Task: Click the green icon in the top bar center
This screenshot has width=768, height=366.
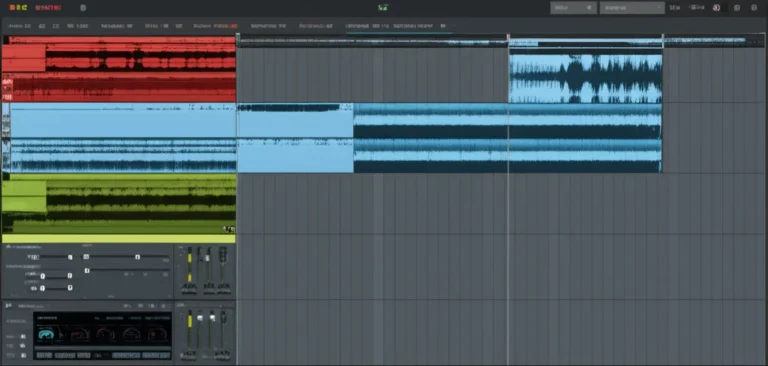Action: 383,7
